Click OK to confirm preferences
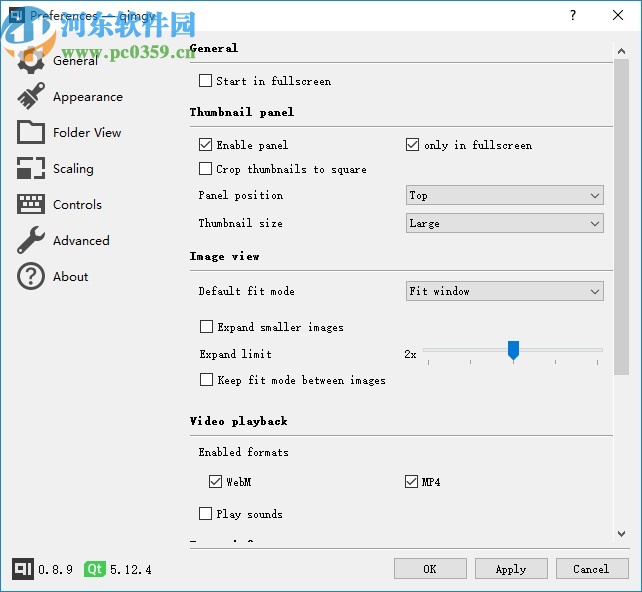Viewport: 642px width, 592px height. point(430,569)
